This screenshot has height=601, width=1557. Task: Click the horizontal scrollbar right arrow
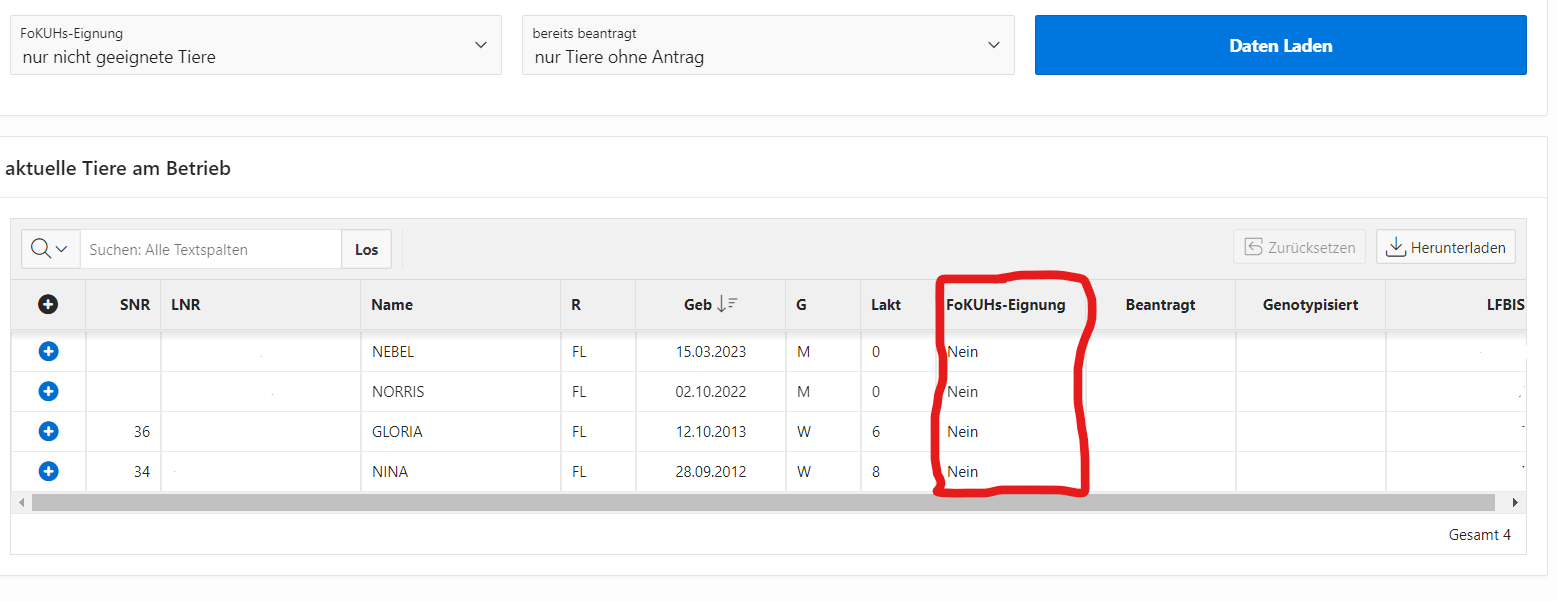(1515, 502)
